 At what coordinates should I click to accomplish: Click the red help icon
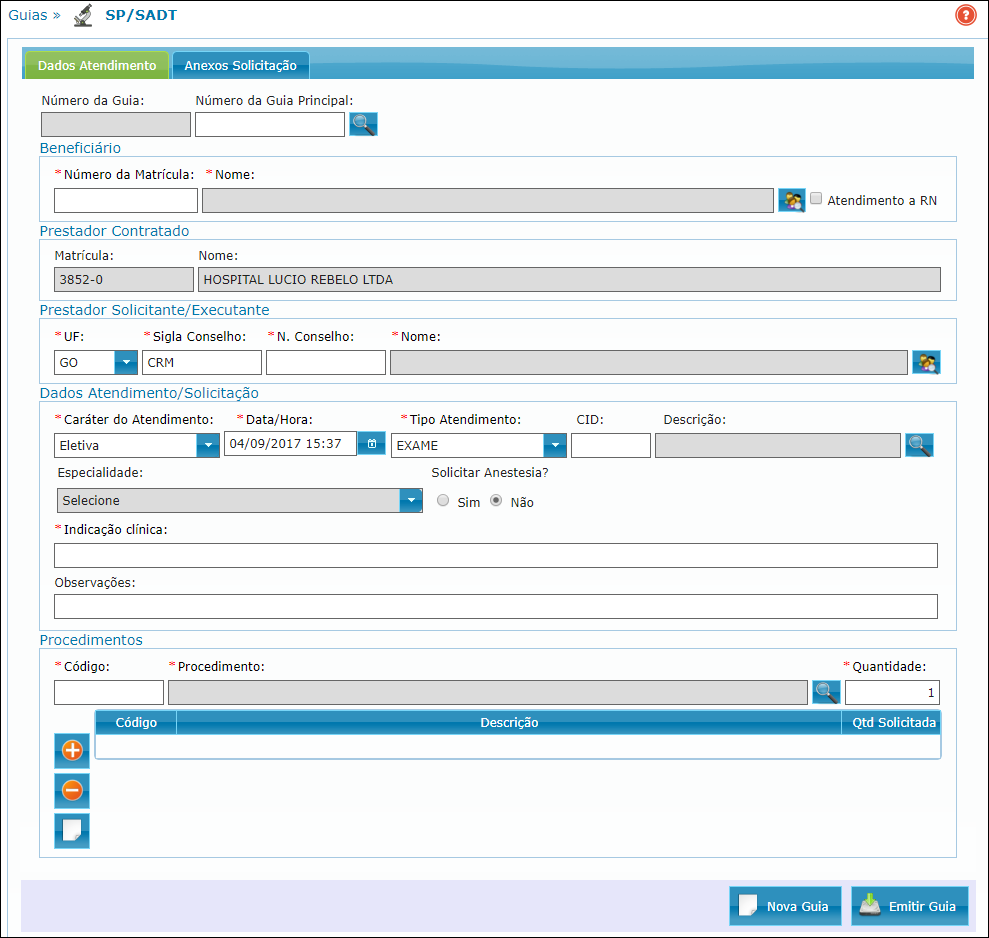click(x=965, y=15)
